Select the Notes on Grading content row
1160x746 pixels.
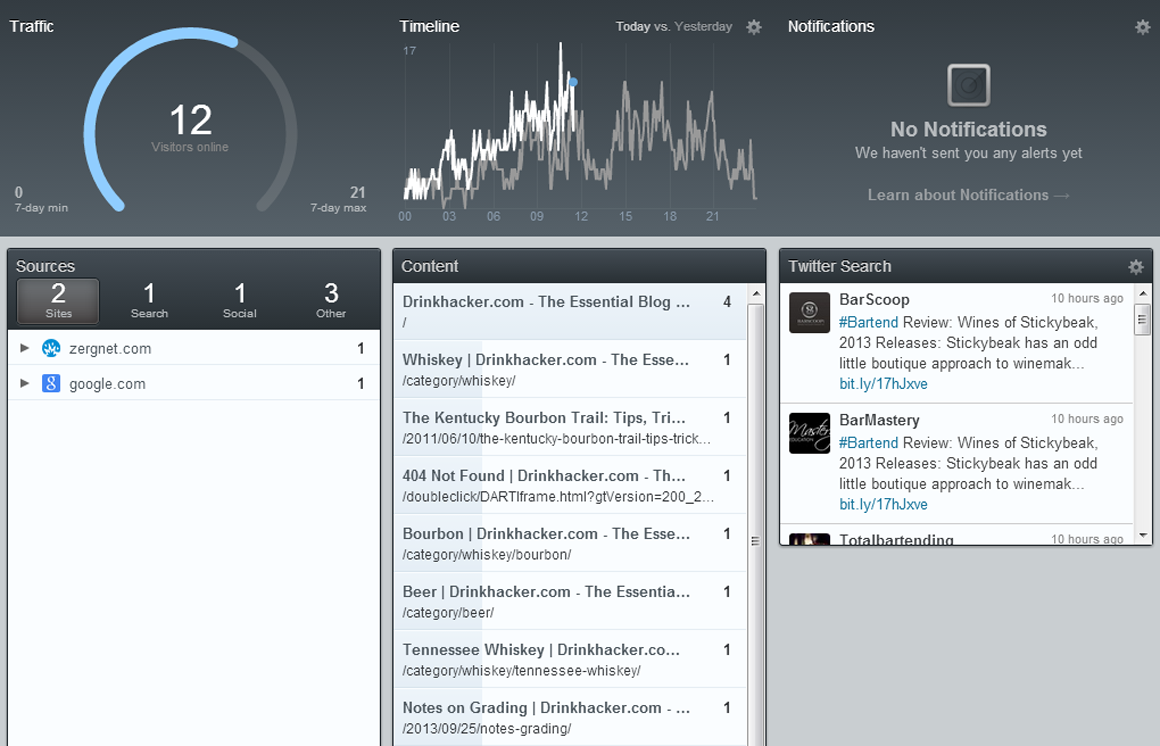click(570, 717)
